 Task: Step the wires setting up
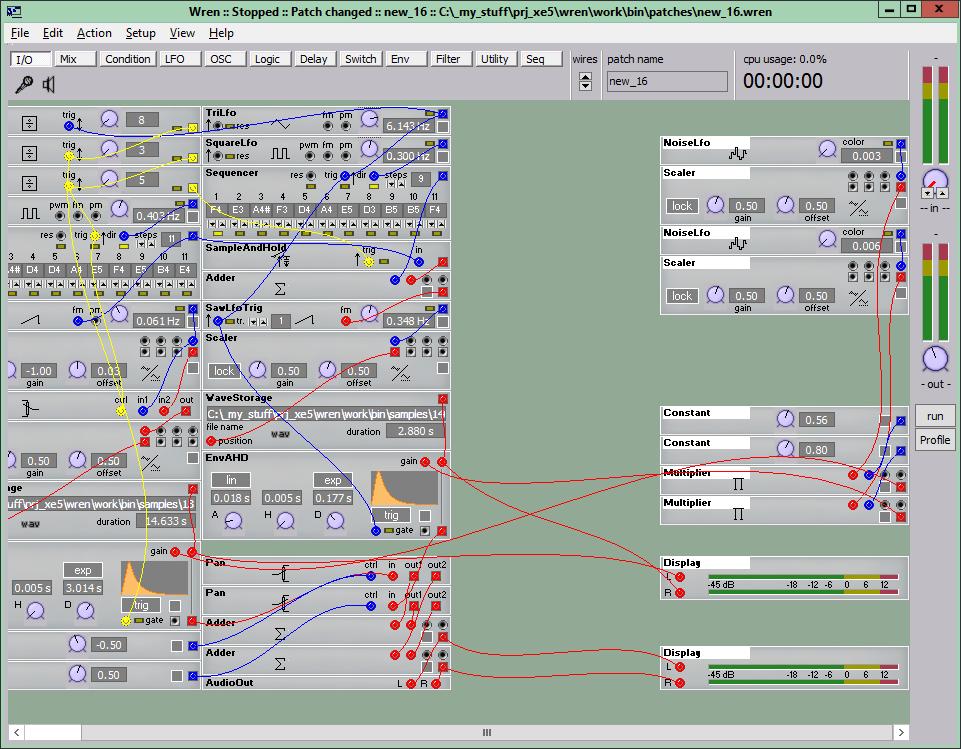[x=585, y=77]
